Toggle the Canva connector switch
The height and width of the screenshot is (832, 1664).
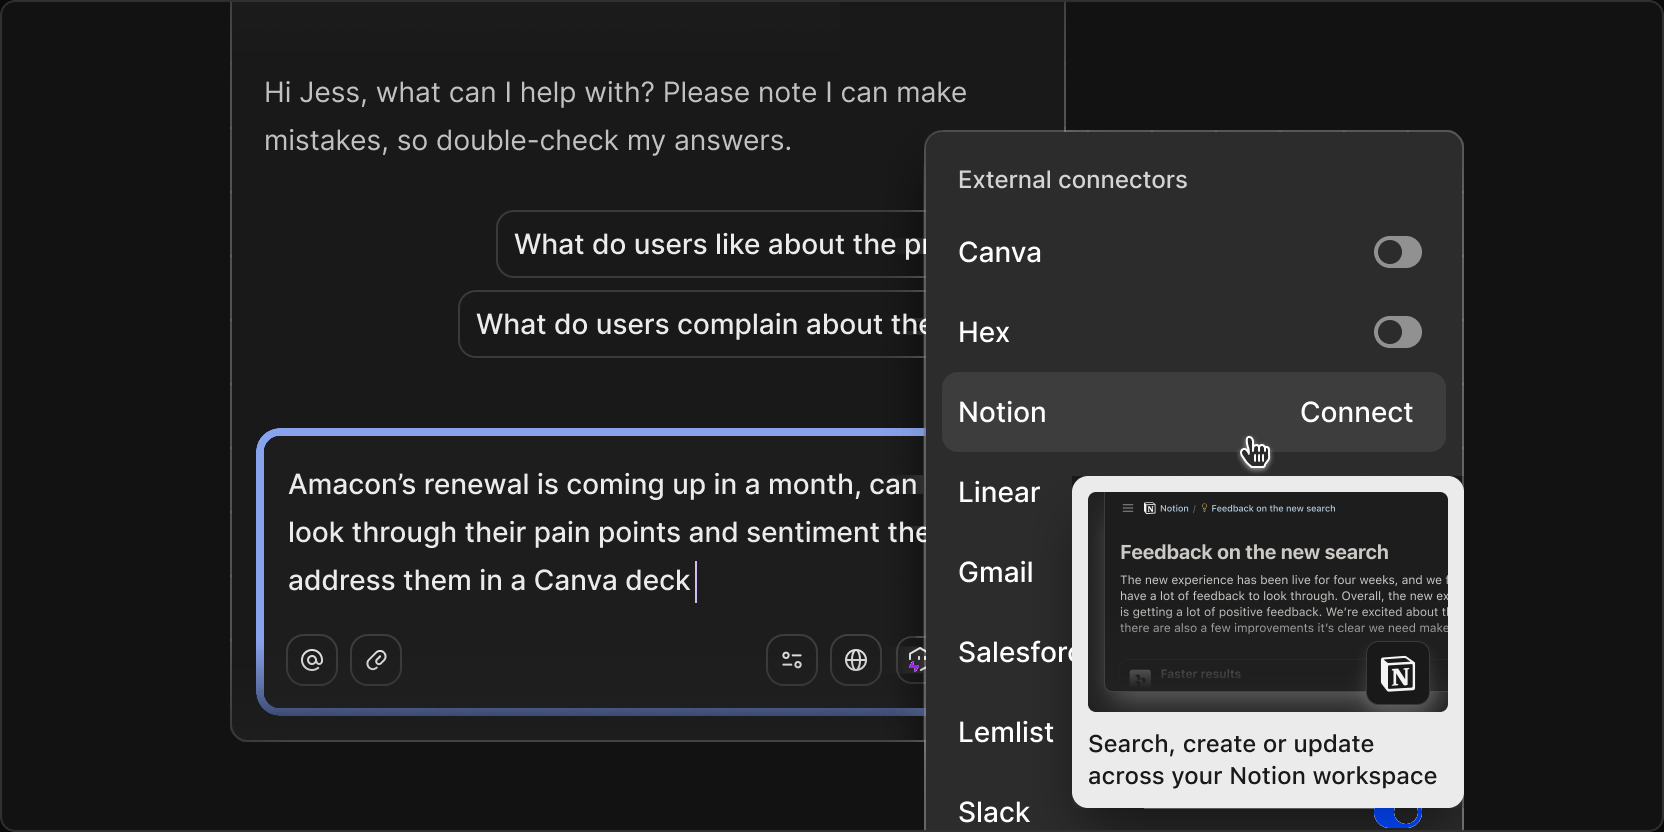1397,252
